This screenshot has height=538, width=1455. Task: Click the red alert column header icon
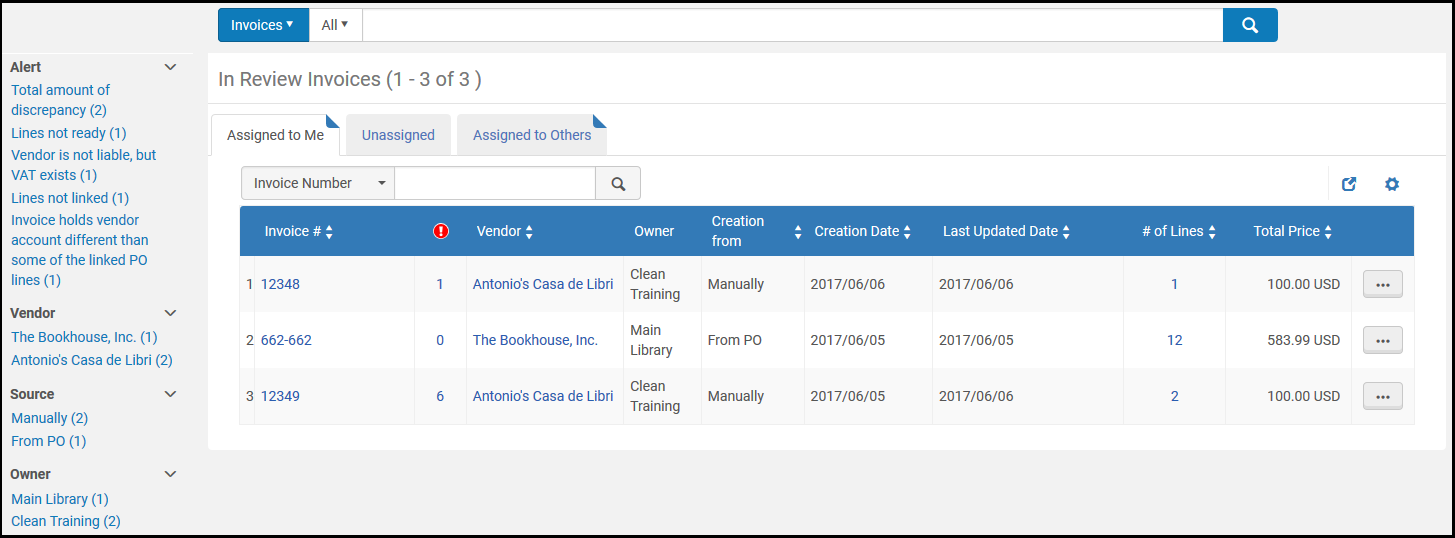[x=441, y=231]
